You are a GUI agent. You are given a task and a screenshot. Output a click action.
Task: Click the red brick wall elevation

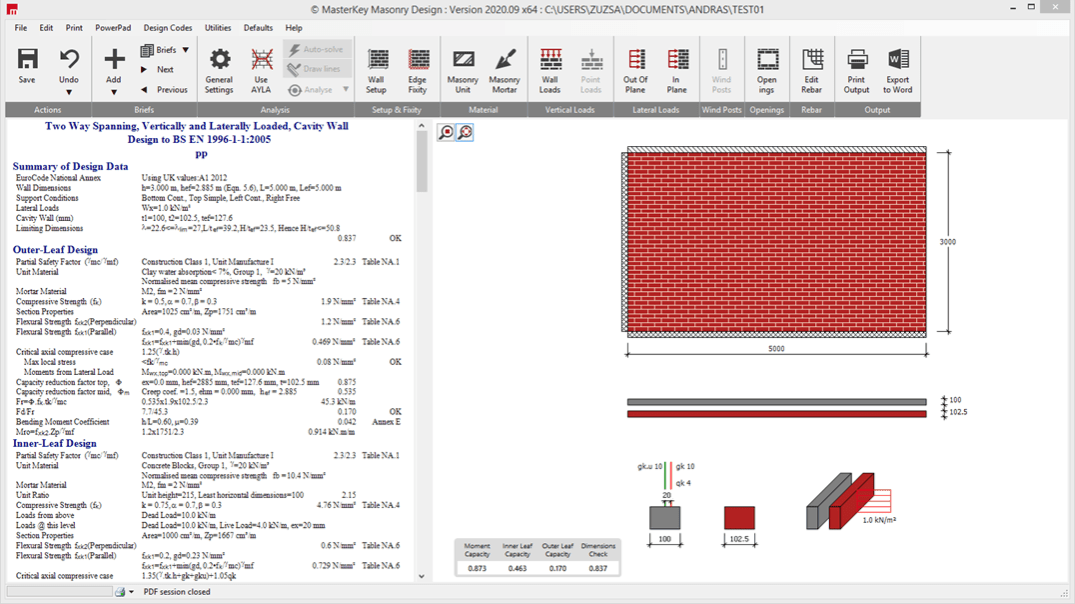point(777,242)
